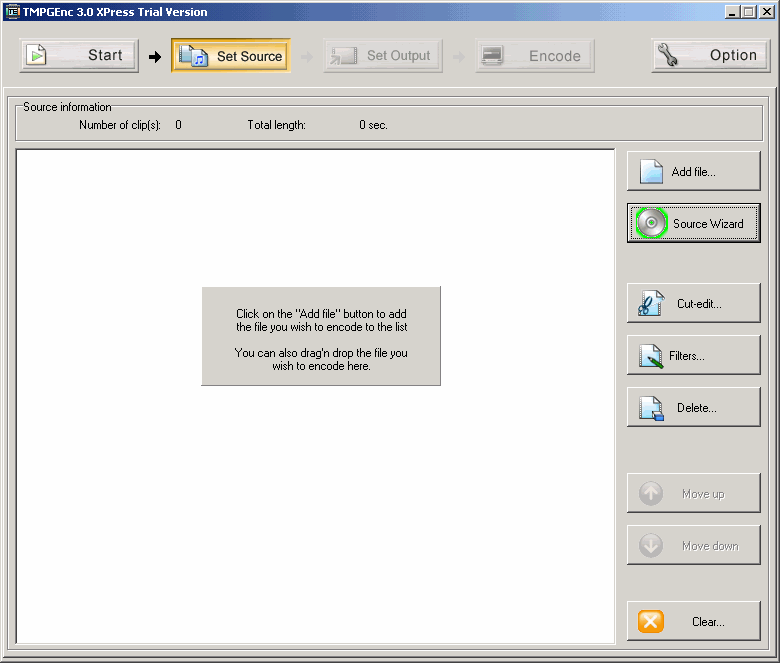This screenshot has height=663, width=780.
Task: Click the blank page icon for Add file
Action: tap(651, 172)
